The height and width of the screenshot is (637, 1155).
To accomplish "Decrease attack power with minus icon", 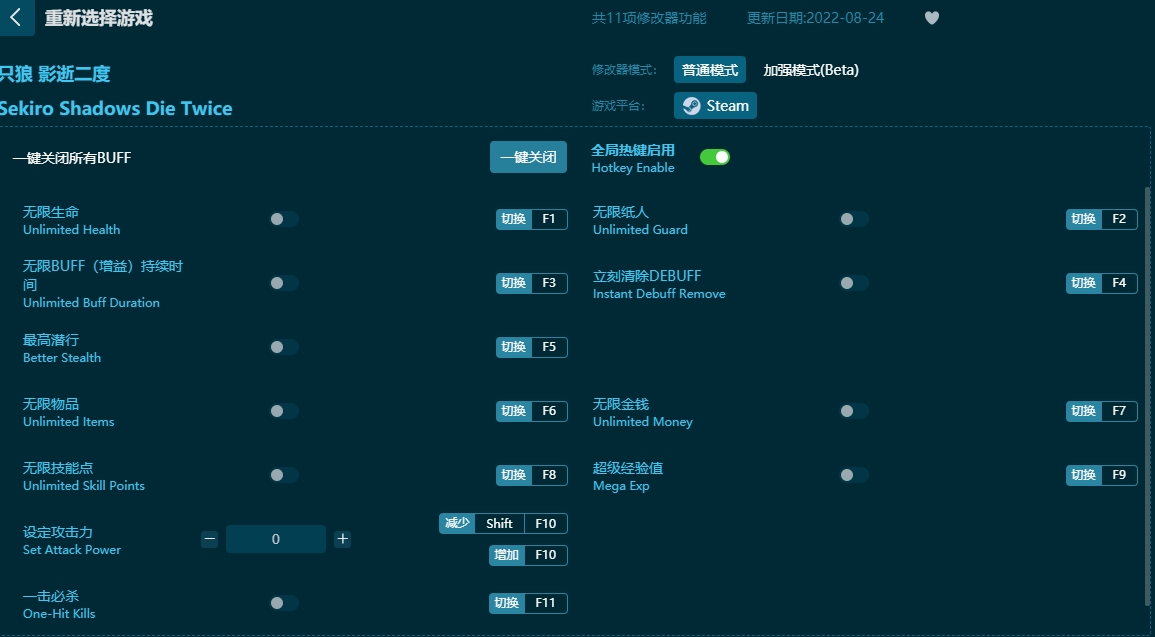I will point(209,539).
